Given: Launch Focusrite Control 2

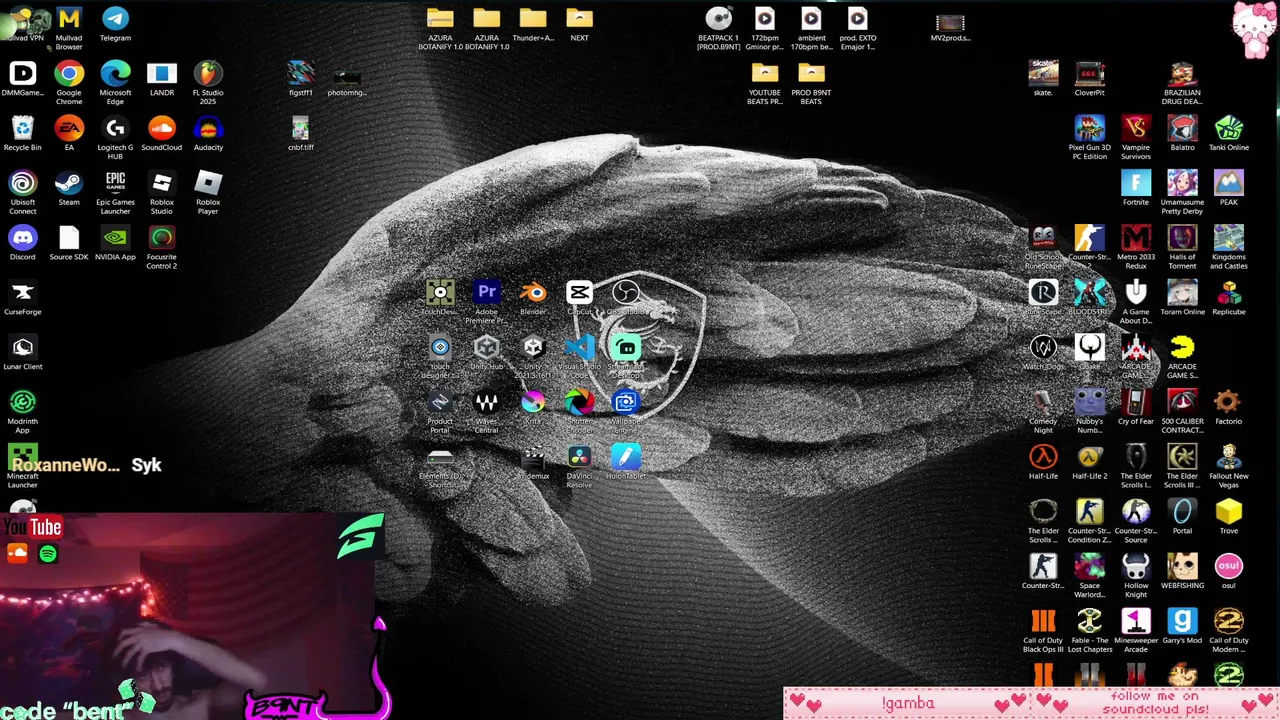Looking at the screenshot, I should tap(161, 238).
